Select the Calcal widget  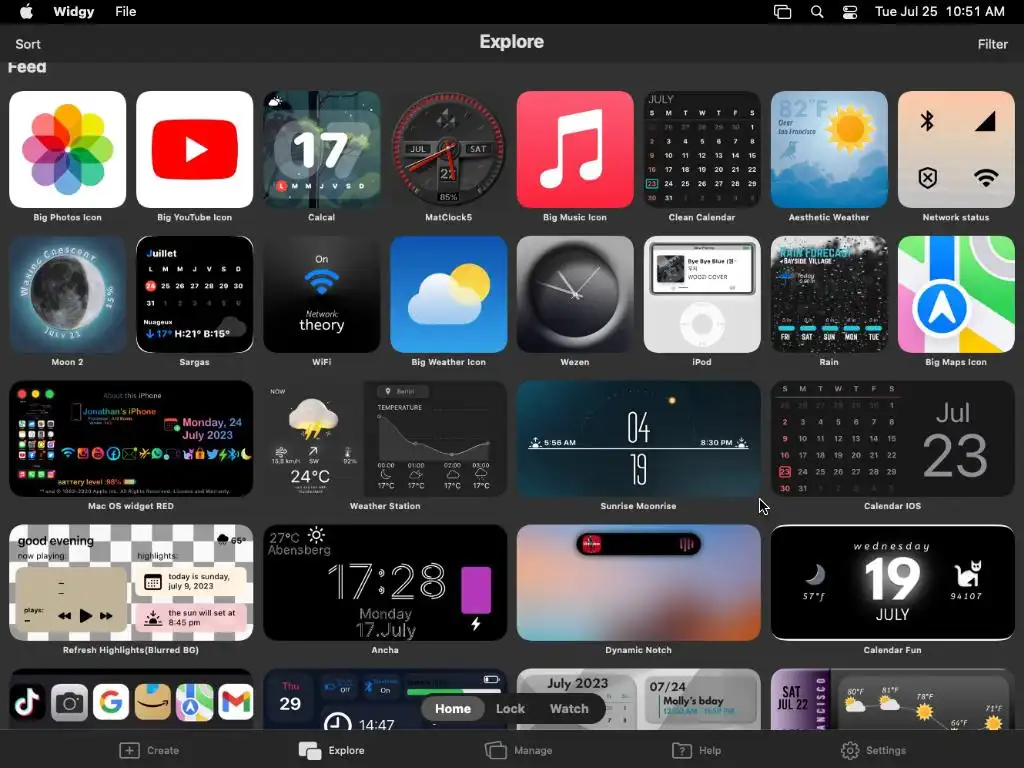point(321,150)
